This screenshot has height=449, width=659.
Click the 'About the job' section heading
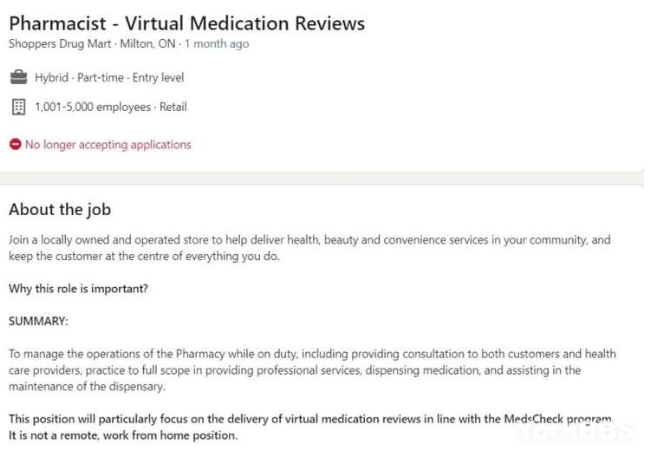pos(60,209)
